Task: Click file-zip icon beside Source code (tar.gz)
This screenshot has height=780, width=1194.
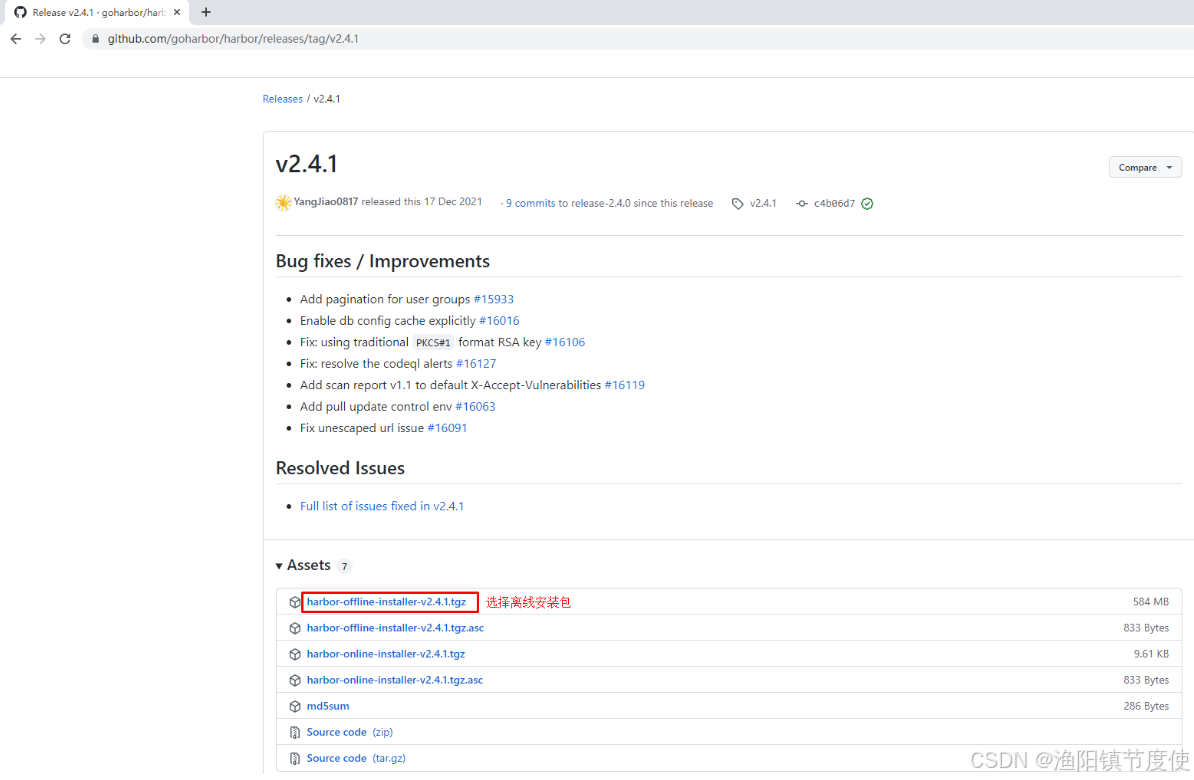Action: pos(295,758)
